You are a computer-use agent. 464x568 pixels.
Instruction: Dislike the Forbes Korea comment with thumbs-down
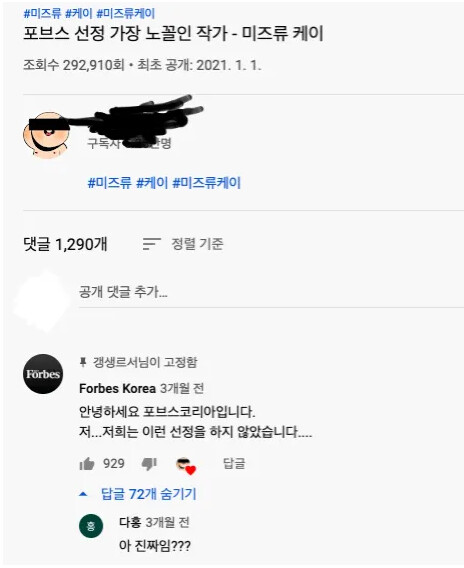[x=149, y=464]
